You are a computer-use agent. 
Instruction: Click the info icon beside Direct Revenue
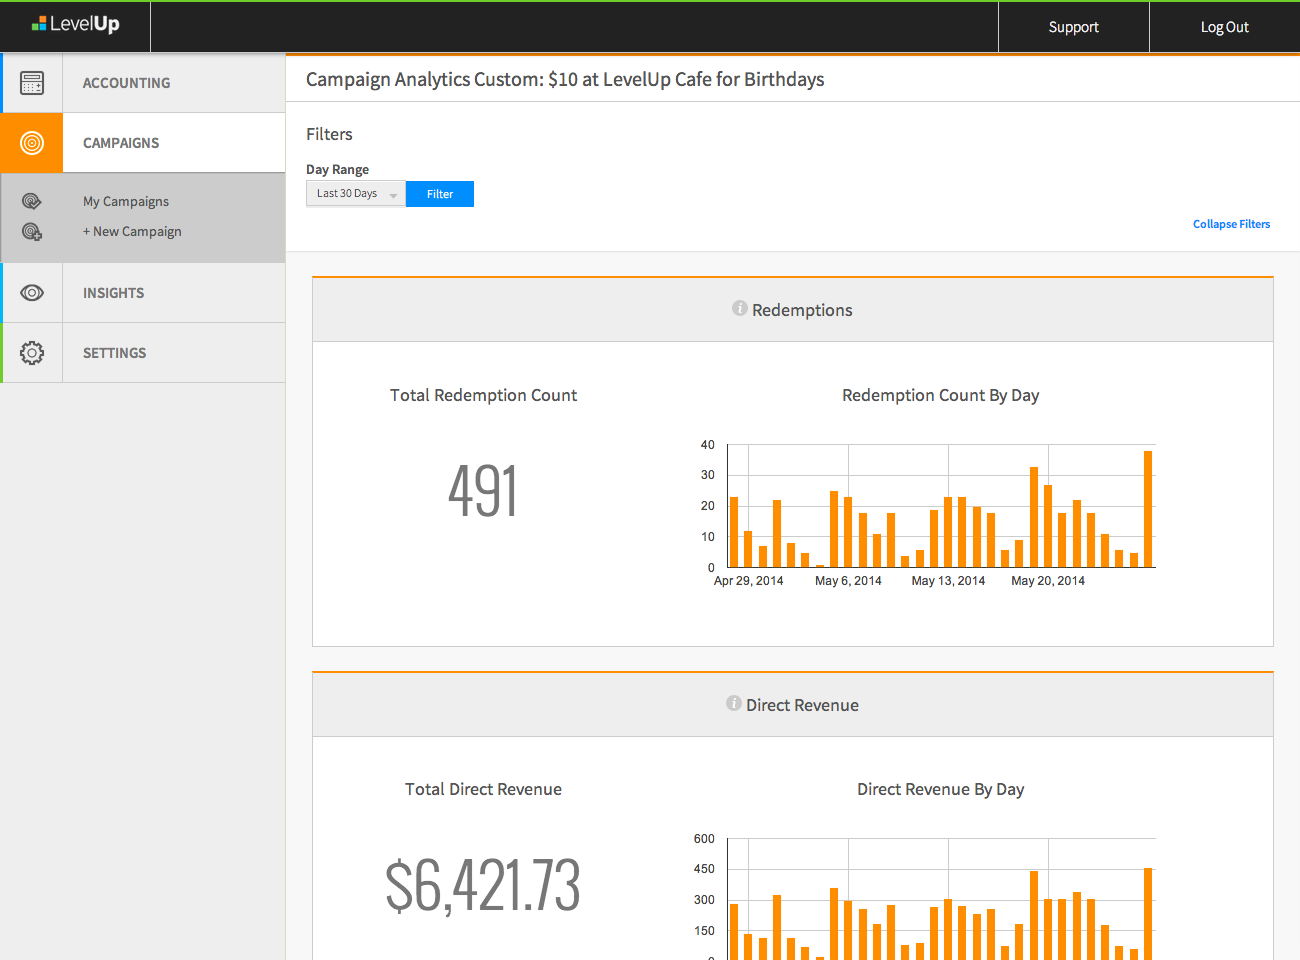(733, 703)
